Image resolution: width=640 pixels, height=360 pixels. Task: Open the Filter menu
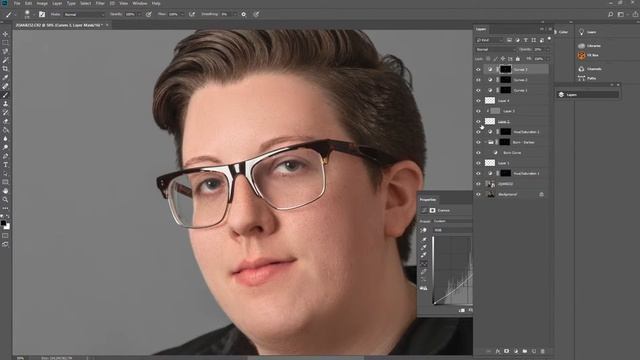pos(100,3)
